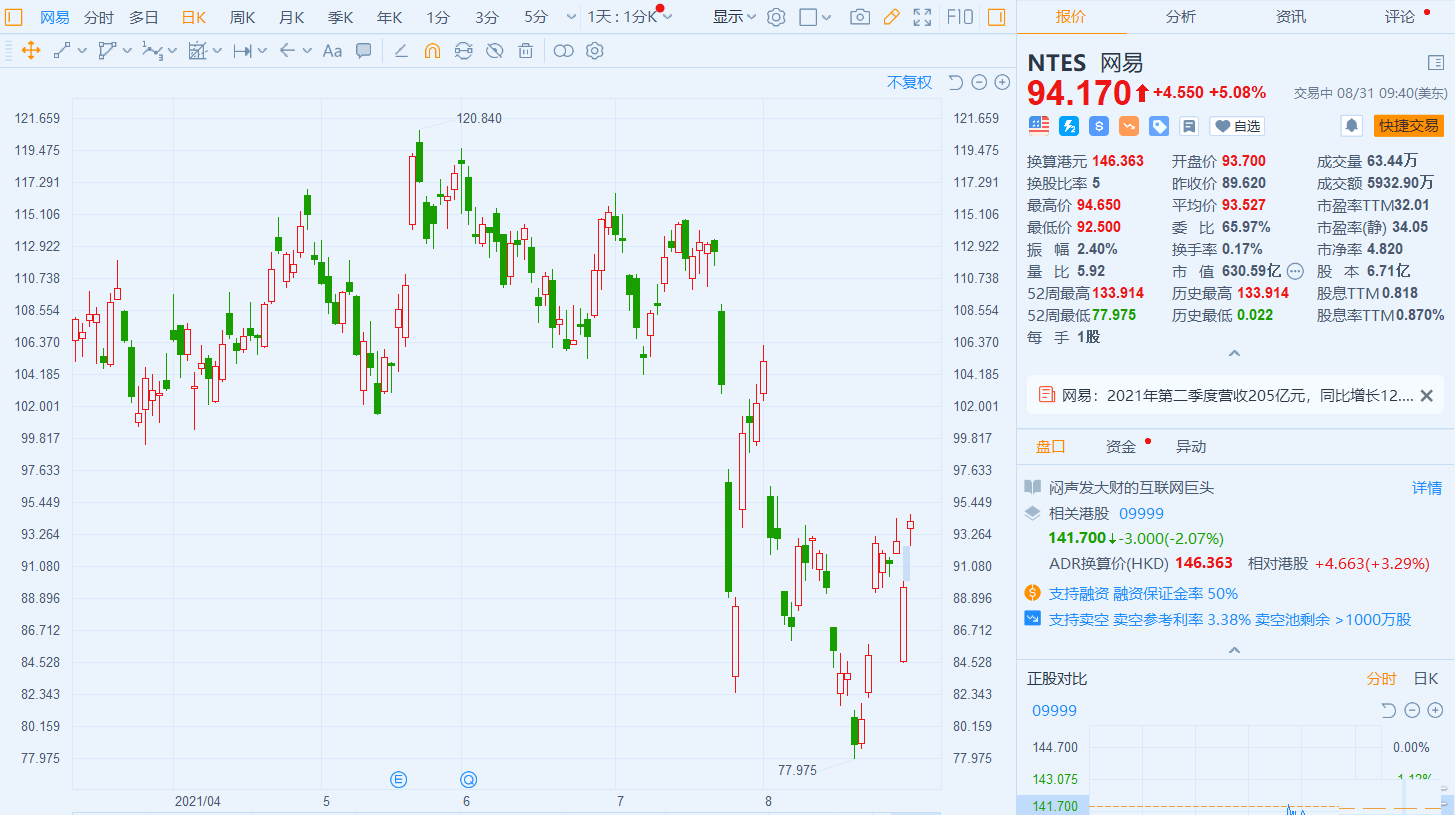This screenshot has width=1455, height=815.
Task: Expand wave pattern tool options arrow
Action: tap(172, 51)
